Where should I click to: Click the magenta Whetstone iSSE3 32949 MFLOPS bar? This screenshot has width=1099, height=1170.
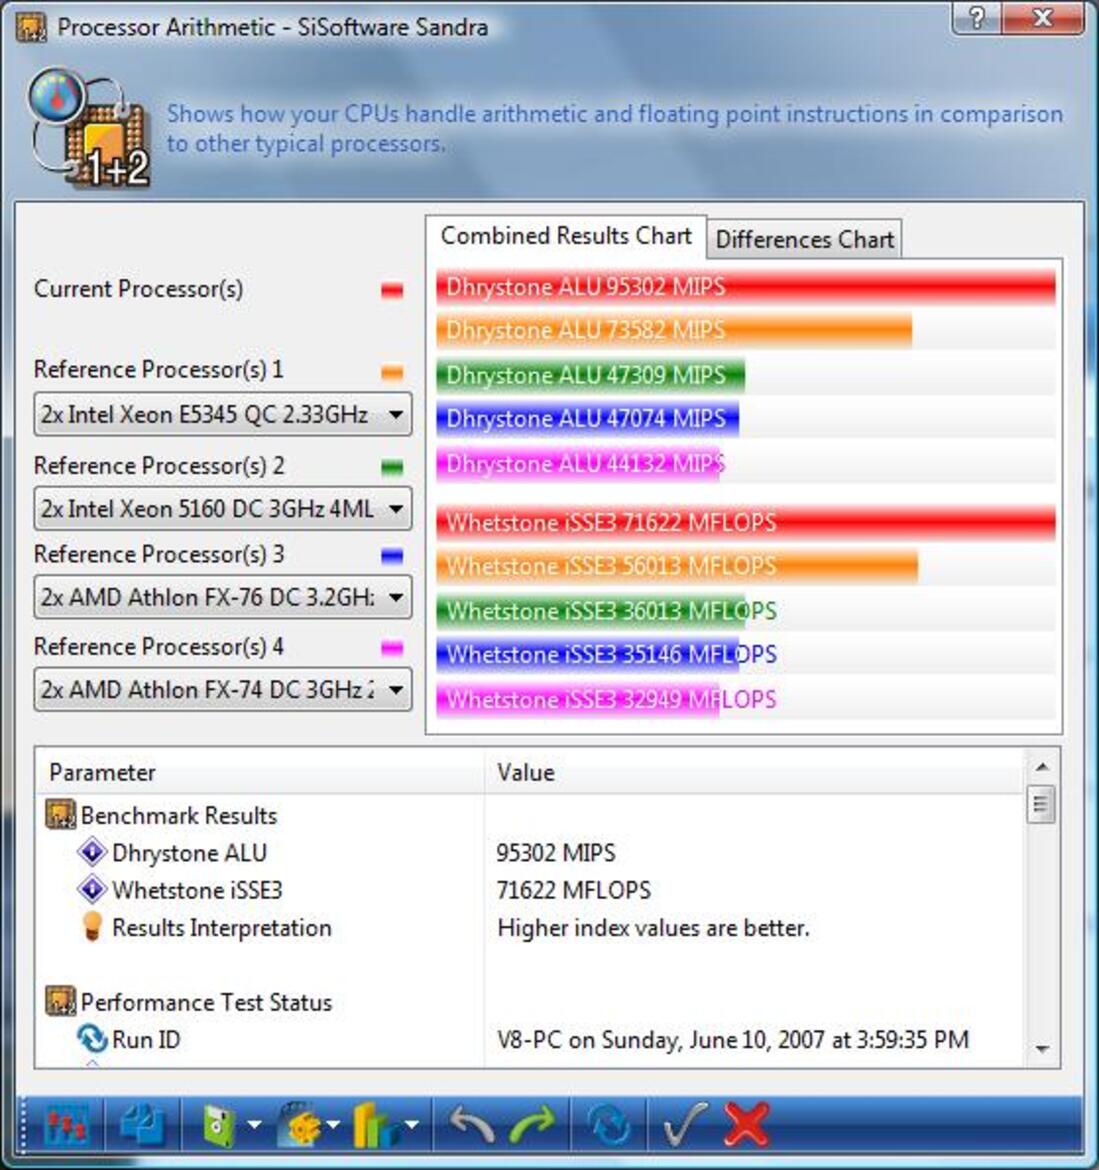(579, 699)
